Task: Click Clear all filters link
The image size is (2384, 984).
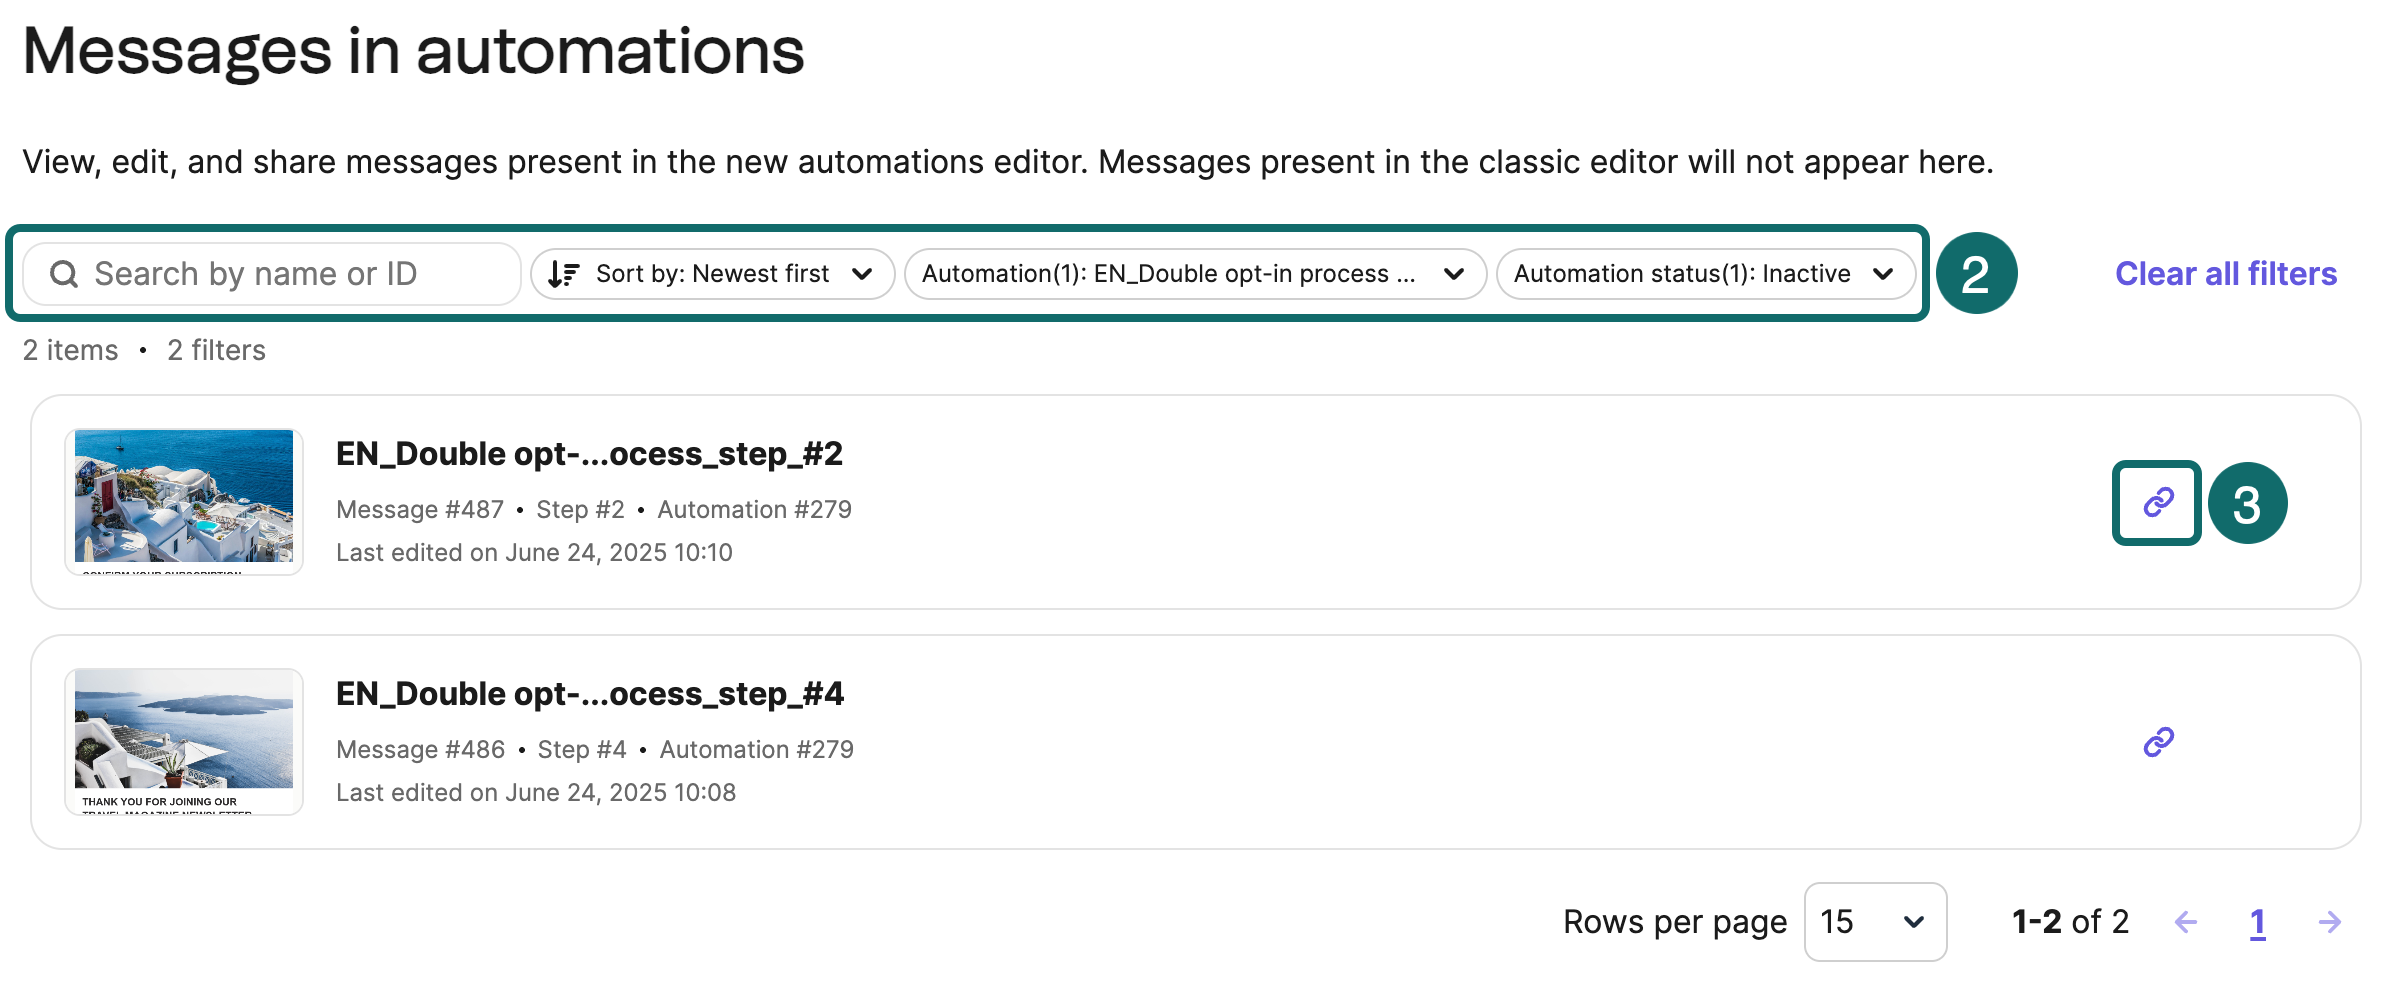Action: pos(2225,274)
